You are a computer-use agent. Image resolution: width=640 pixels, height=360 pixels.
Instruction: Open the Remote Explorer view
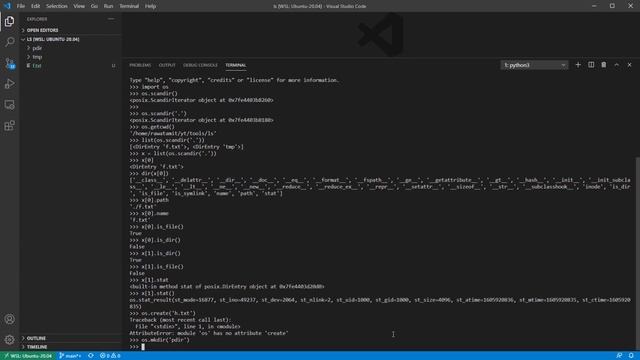[9, 105]
